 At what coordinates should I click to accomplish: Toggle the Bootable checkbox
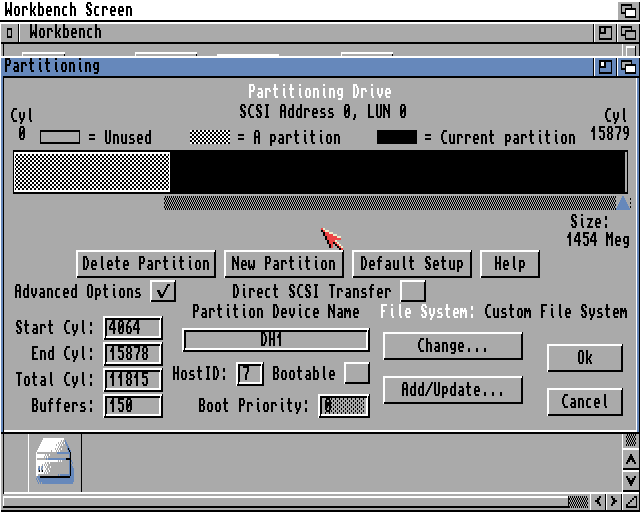(x=356, y=374)
